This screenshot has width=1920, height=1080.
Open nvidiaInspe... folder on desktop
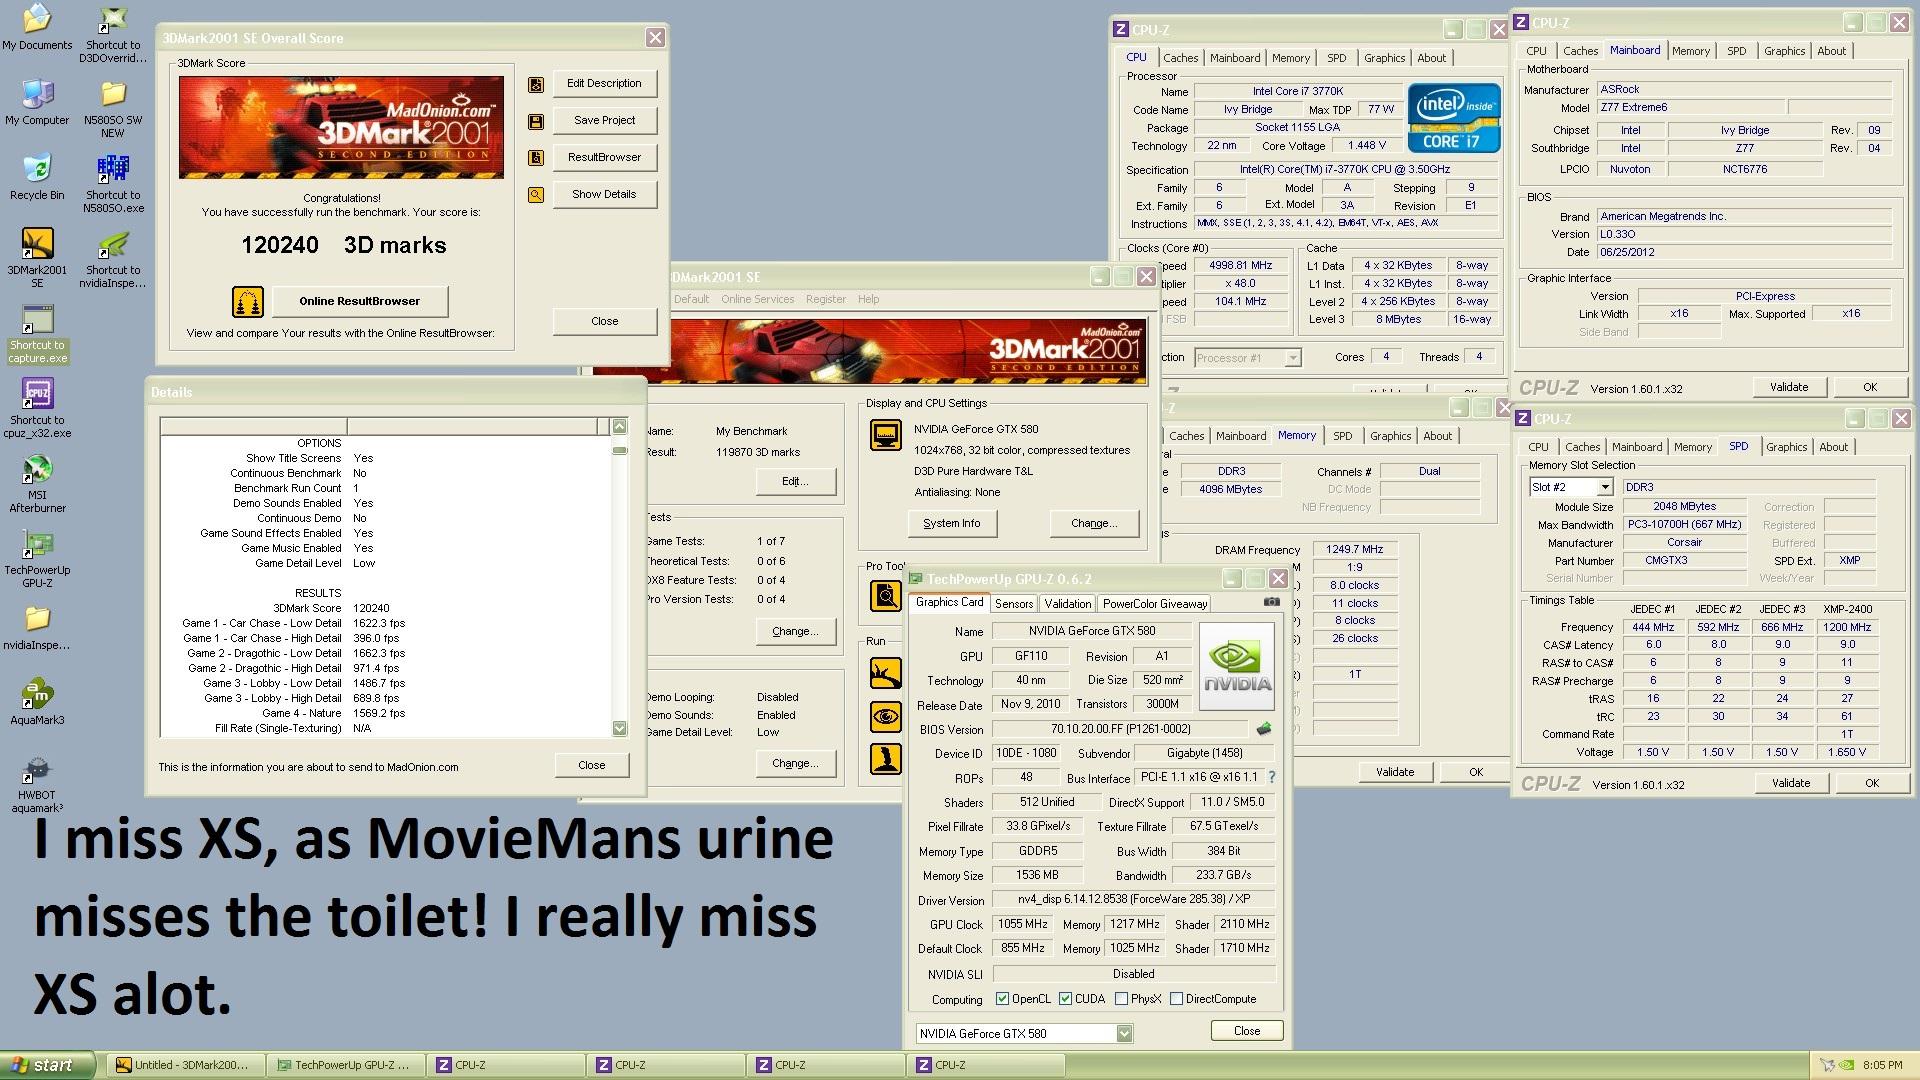[37, 628]
